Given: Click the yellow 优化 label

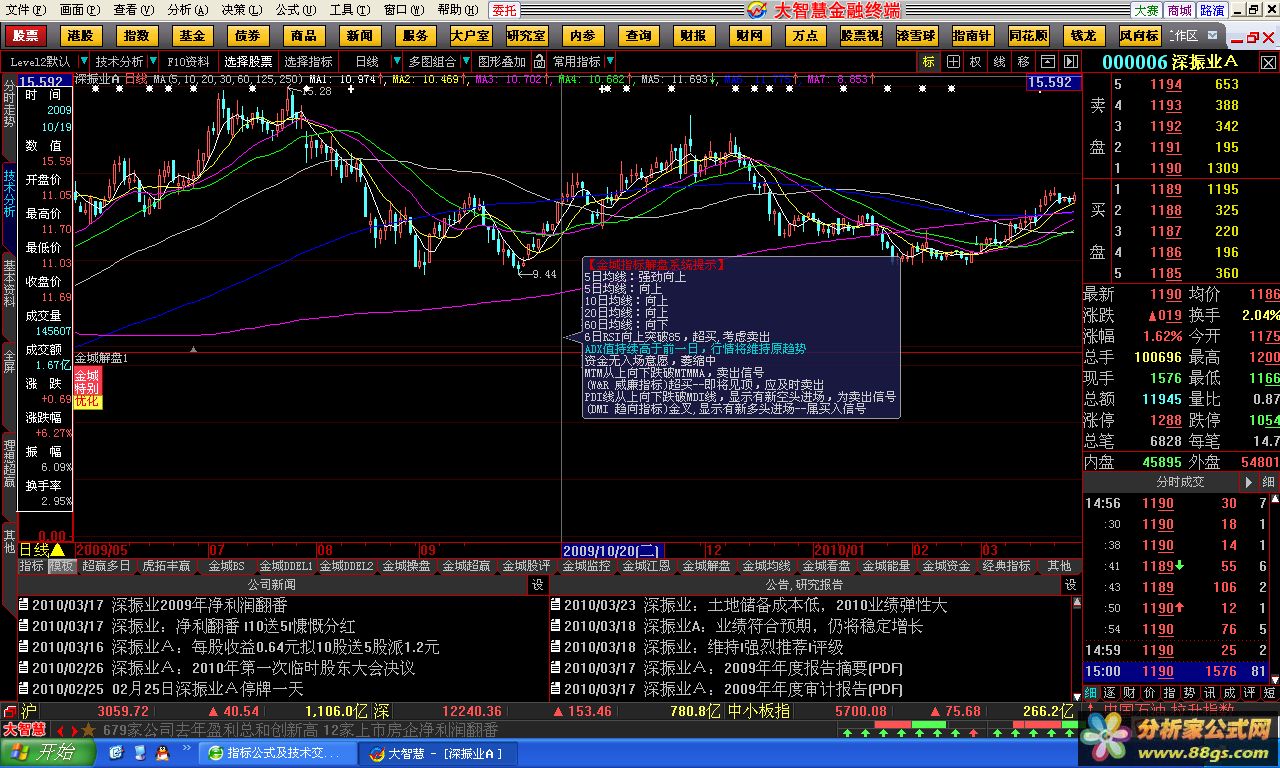Looking at the screenshot, I should [87, 401].
